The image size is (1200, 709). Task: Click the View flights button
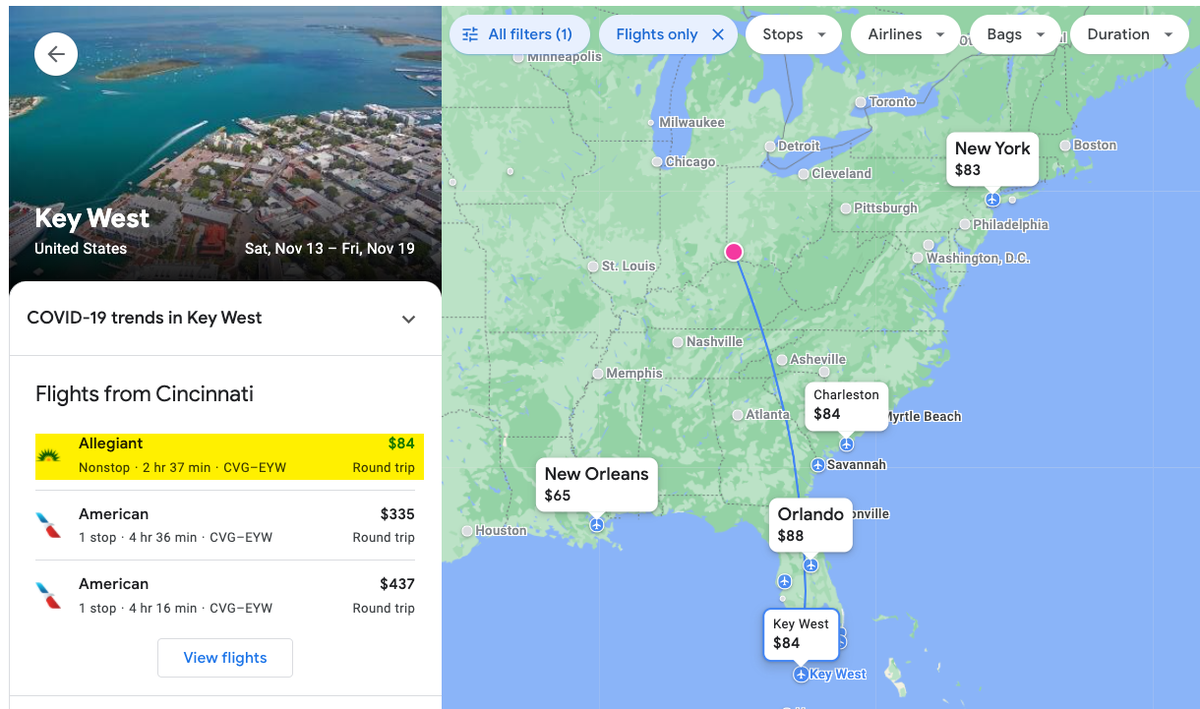224,657
